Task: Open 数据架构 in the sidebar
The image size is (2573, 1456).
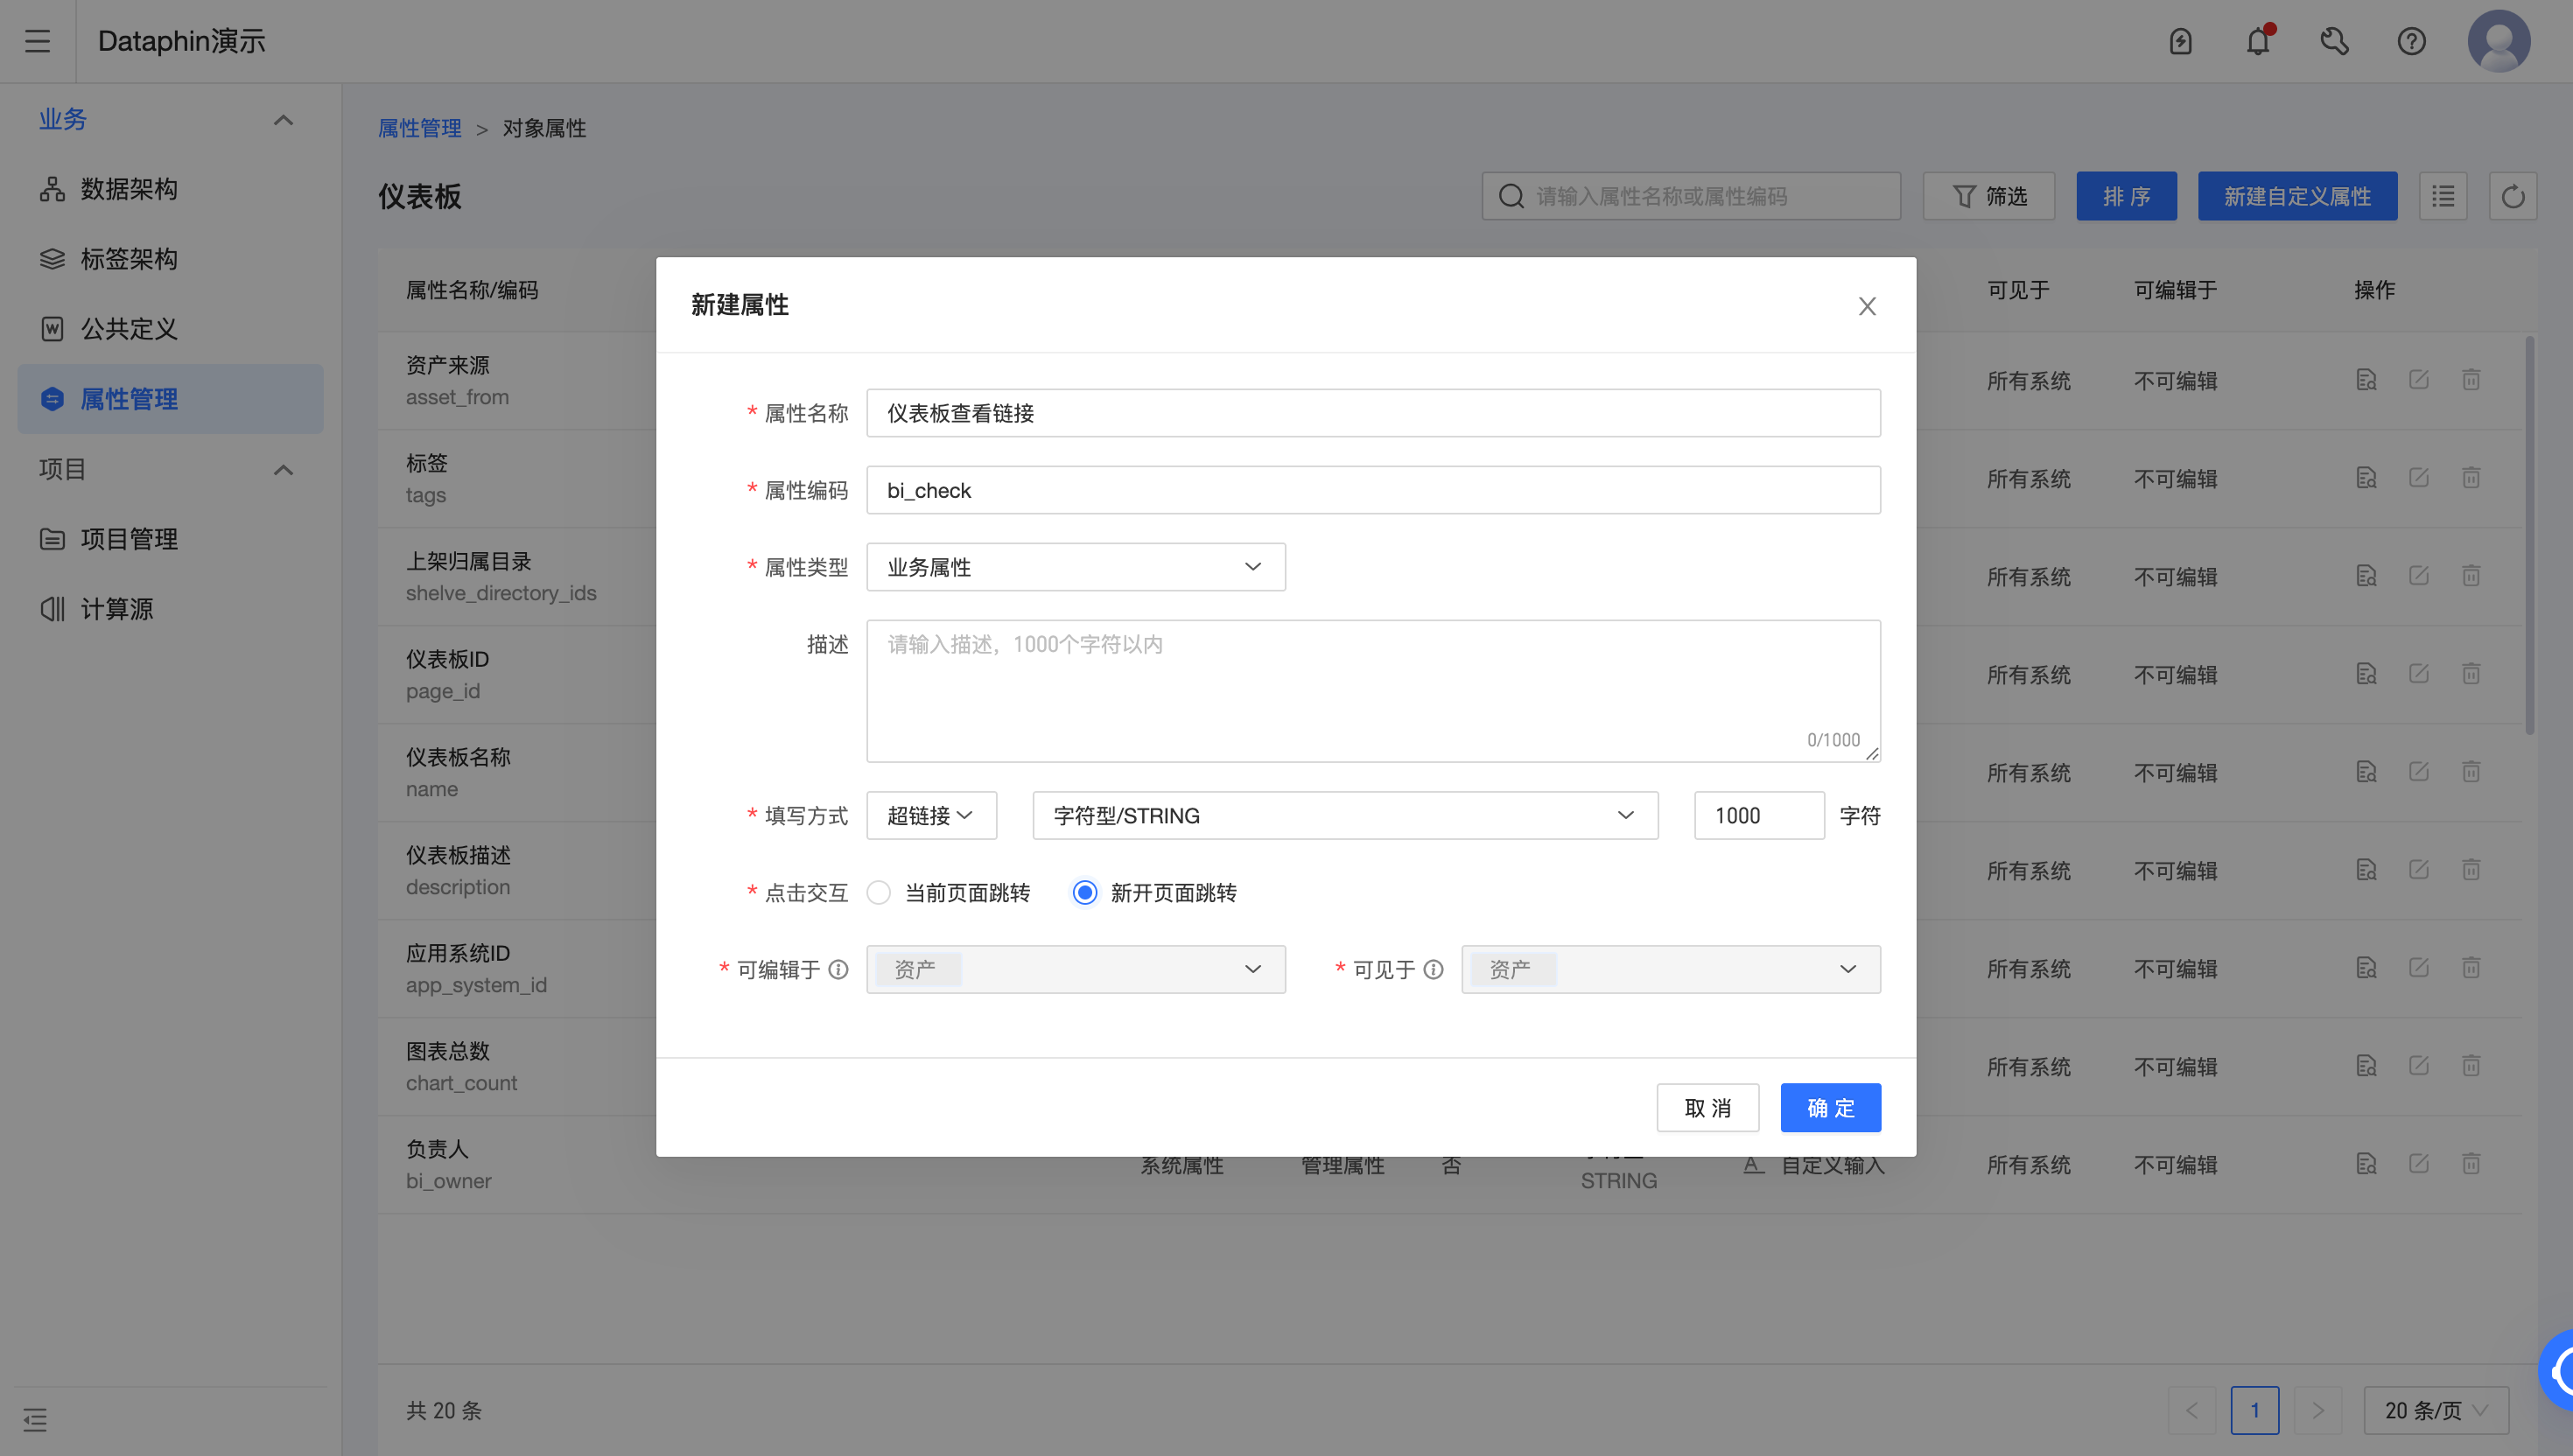Action: pyautogui.click(x=128, y=189)
